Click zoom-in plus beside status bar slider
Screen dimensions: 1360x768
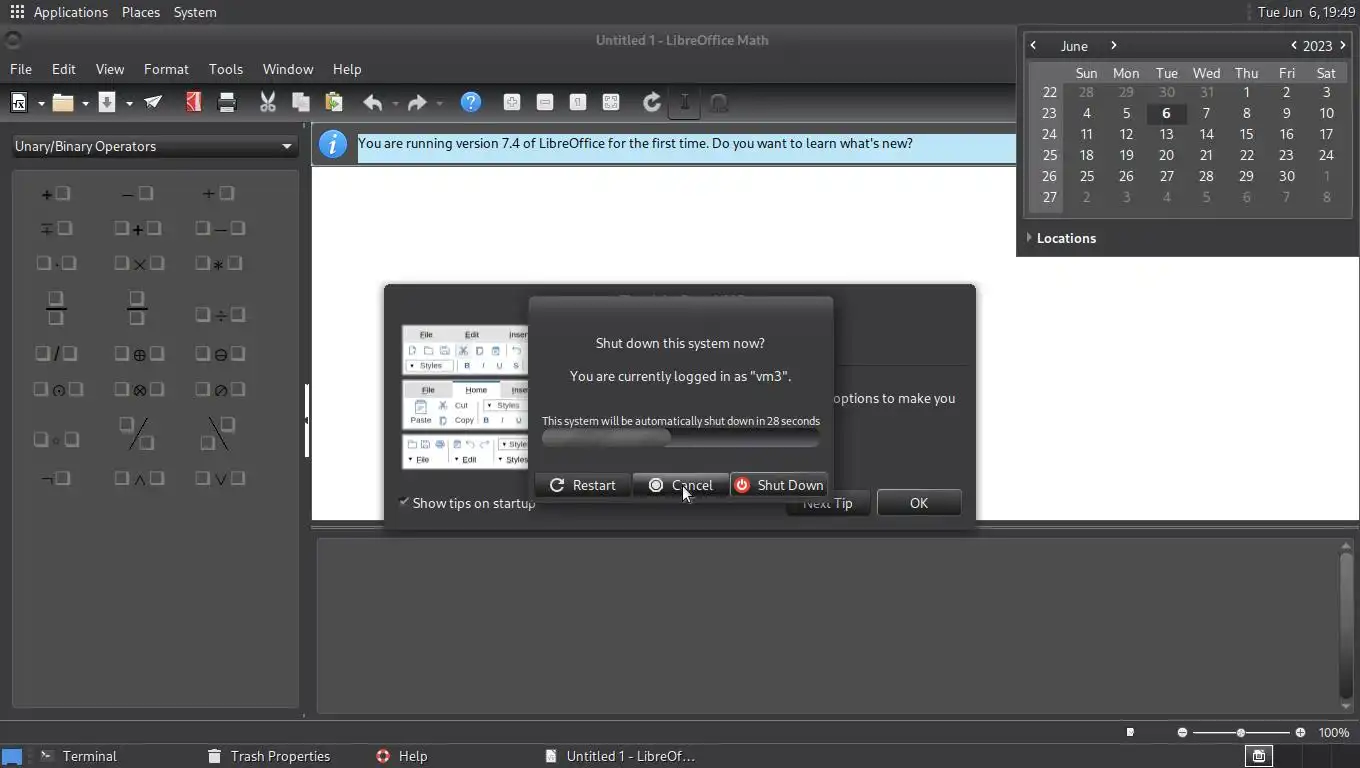(1300, 733)
